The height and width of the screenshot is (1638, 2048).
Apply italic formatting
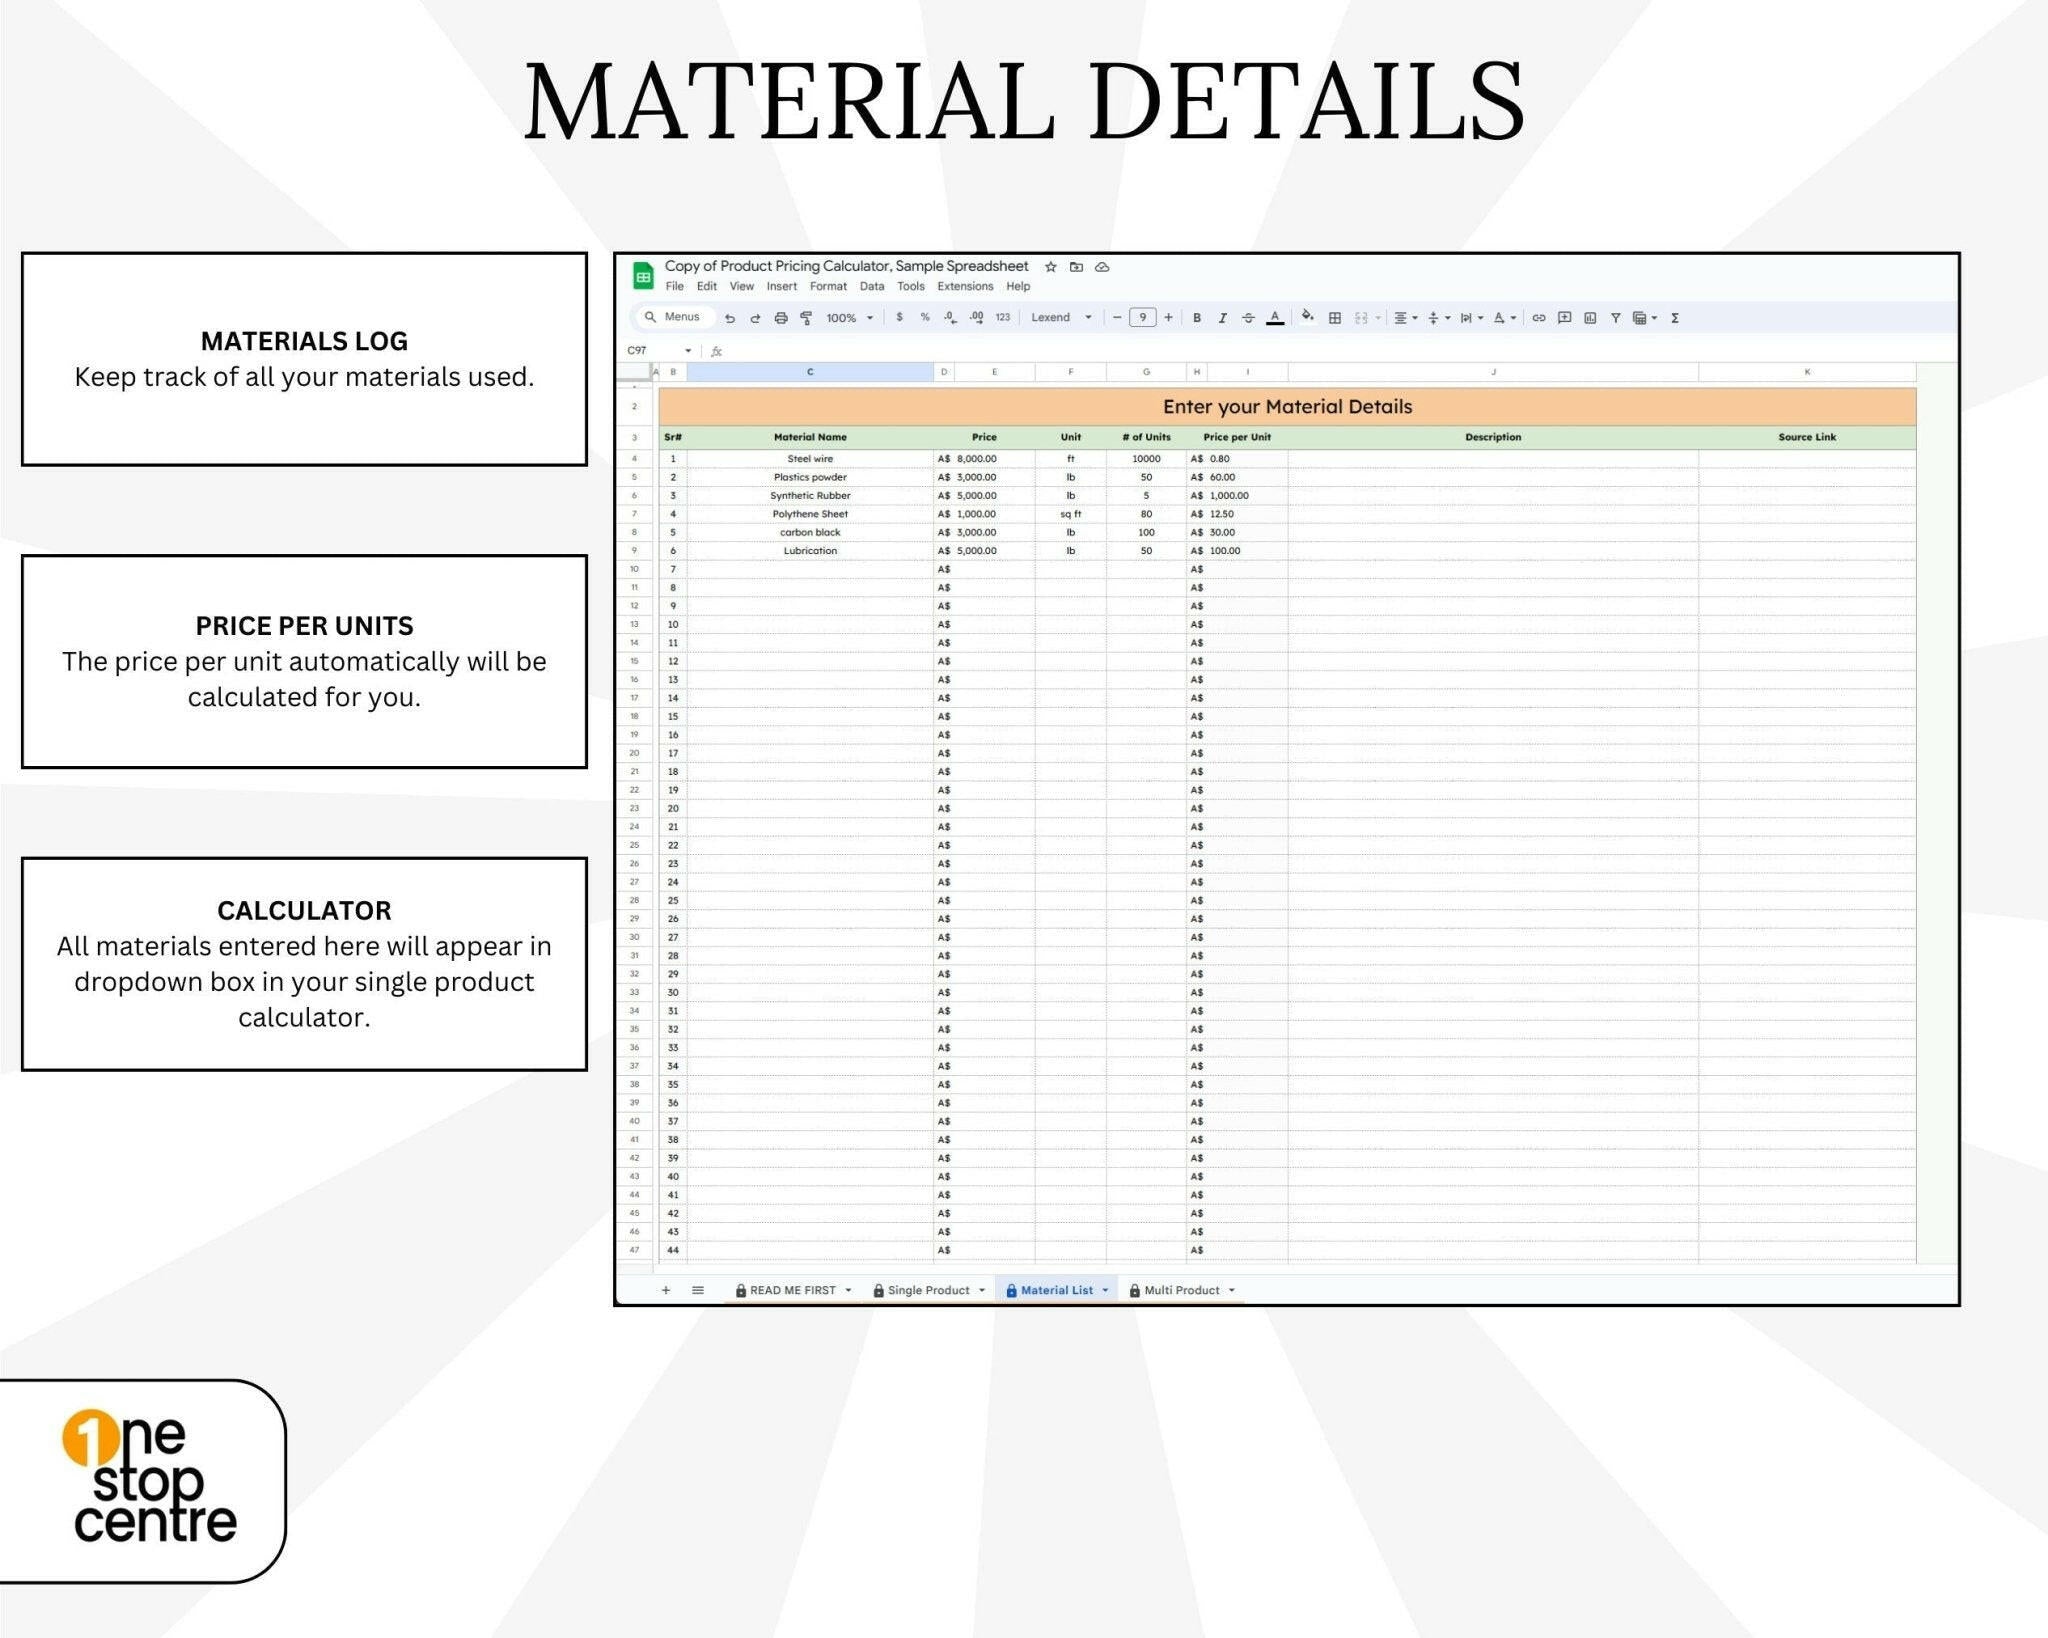(x=1223, y=318)
